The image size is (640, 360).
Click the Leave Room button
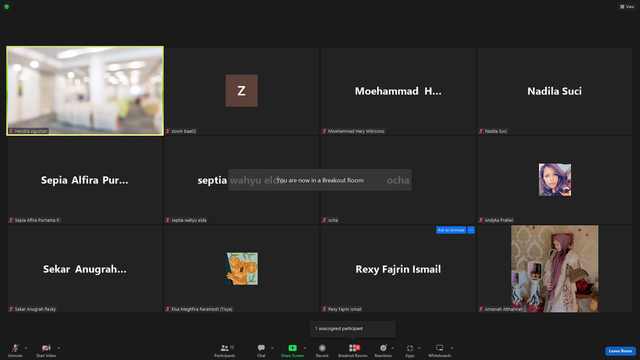click(x=620, y=351)
